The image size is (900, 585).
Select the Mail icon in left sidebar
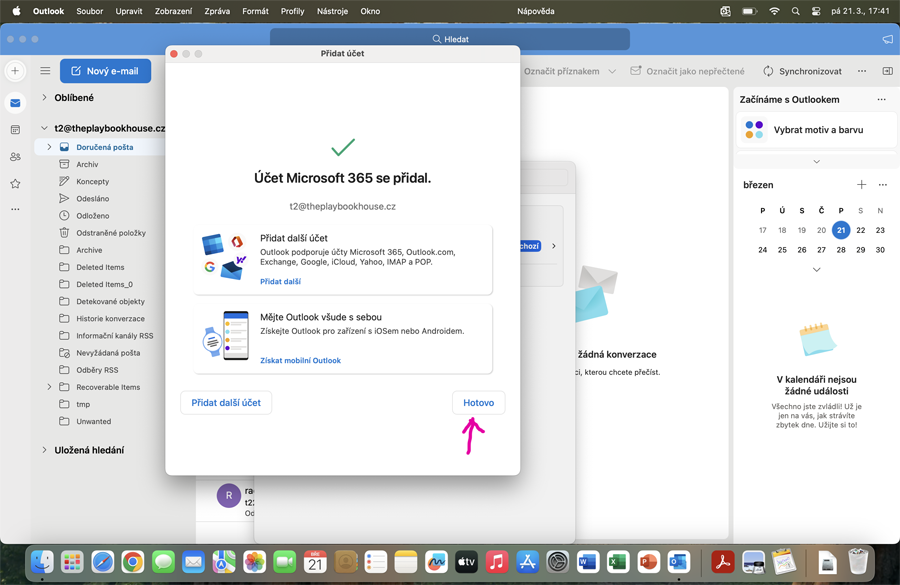tap(15, 103)
